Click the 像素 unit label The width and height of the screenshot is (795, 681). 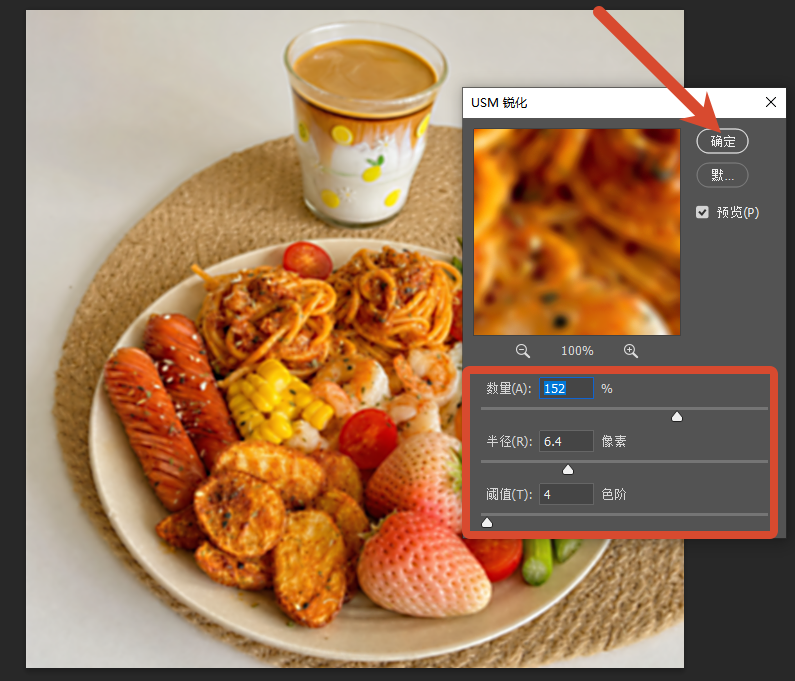[x=614, y=441]
